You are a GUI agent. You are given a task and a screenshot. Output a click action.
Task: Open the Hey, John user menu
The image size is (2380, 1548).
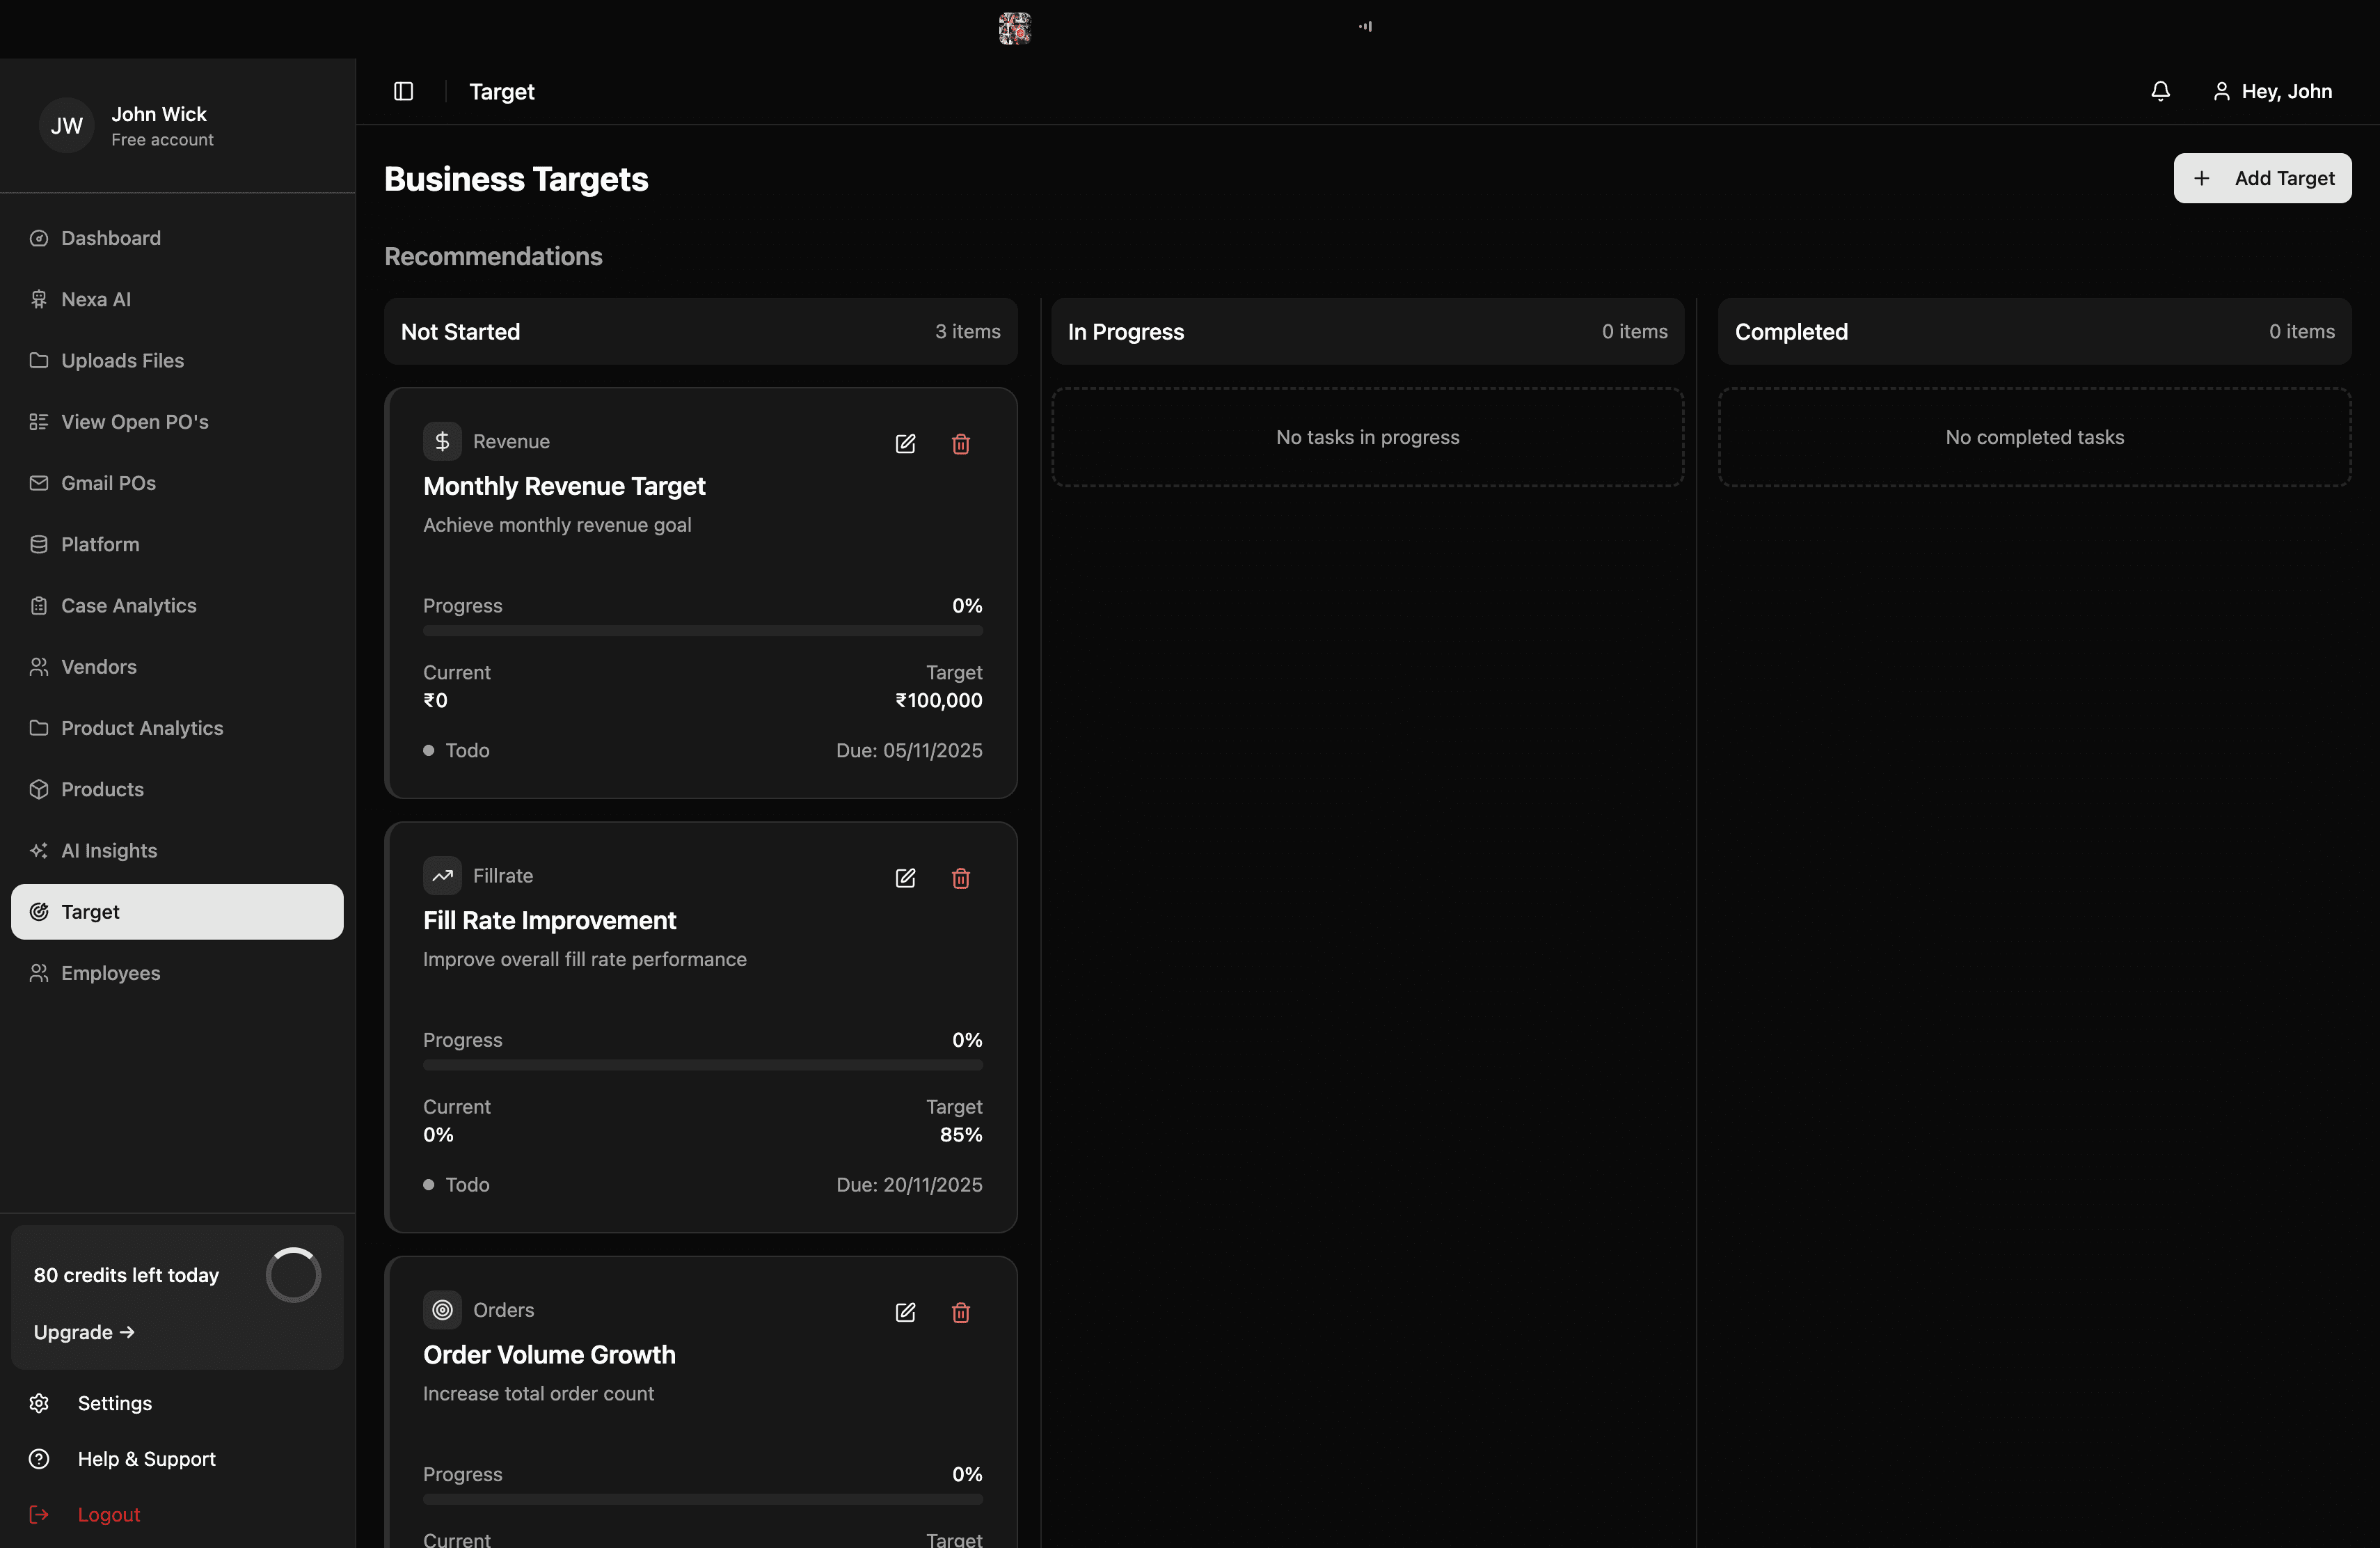coord(2272,91)
